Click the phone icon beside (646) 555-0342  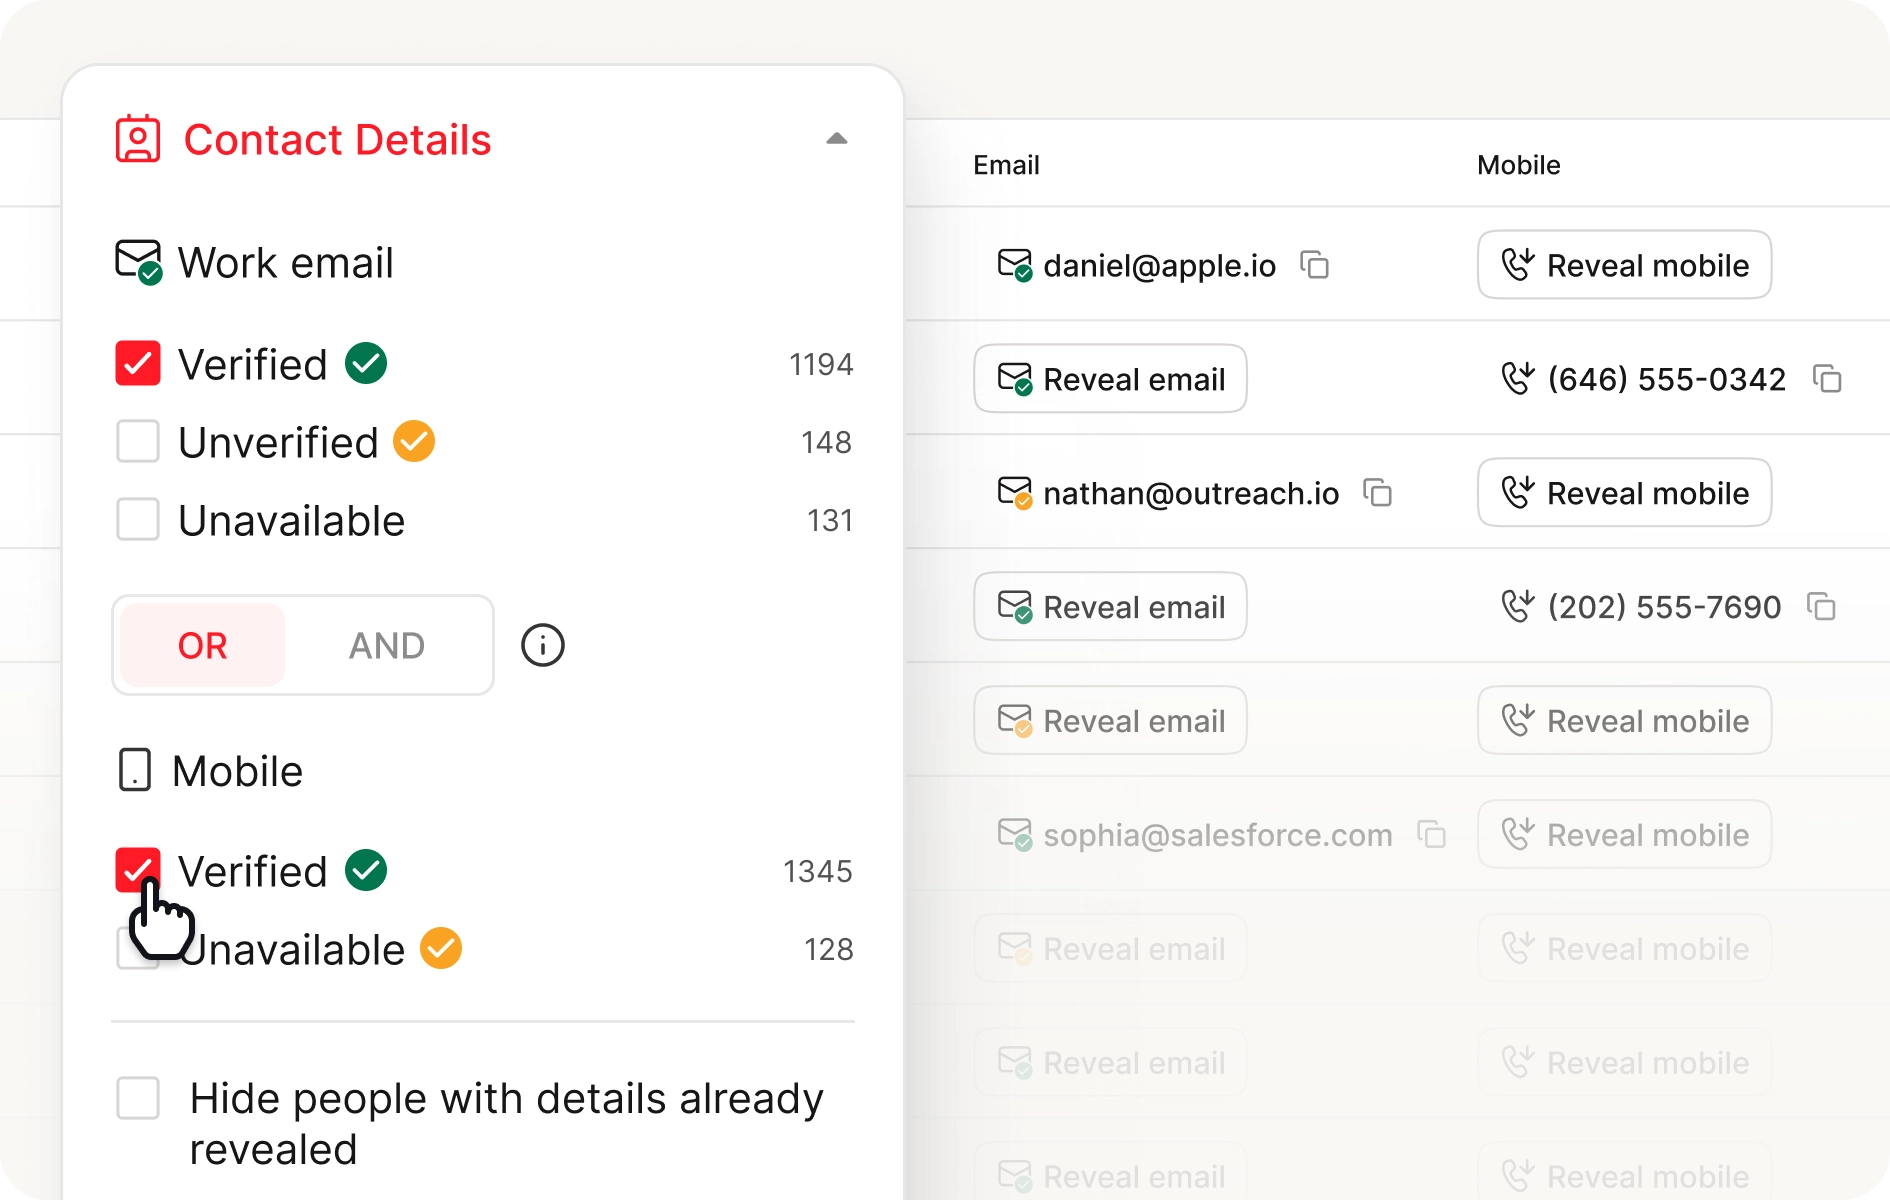[1517, 379]
